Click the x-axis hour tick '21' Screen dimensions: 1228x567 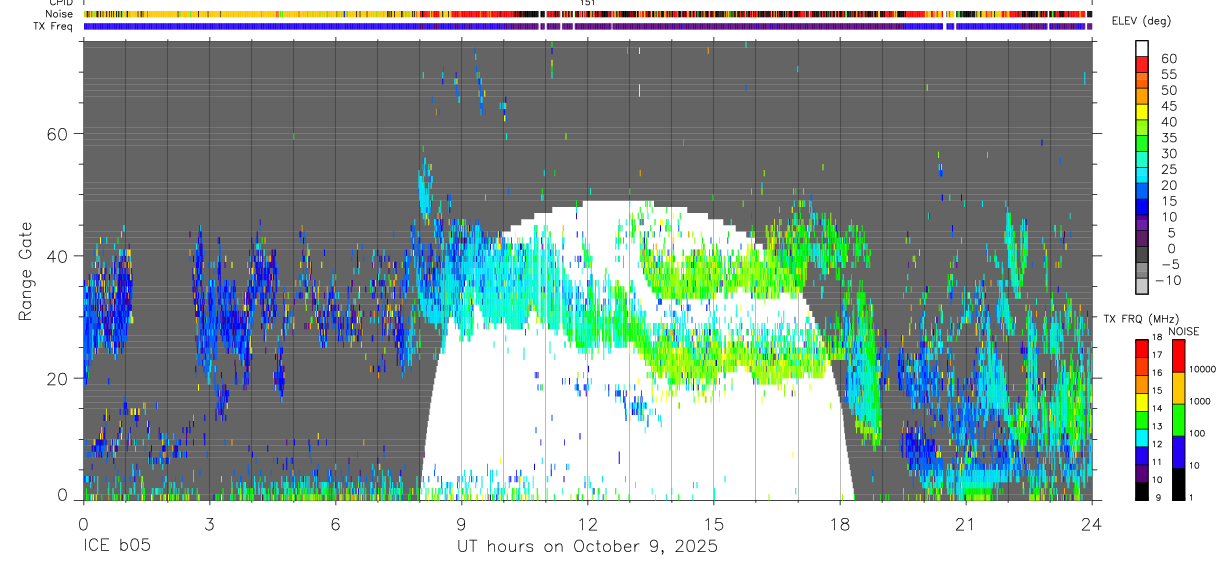[x=965, y=524]
